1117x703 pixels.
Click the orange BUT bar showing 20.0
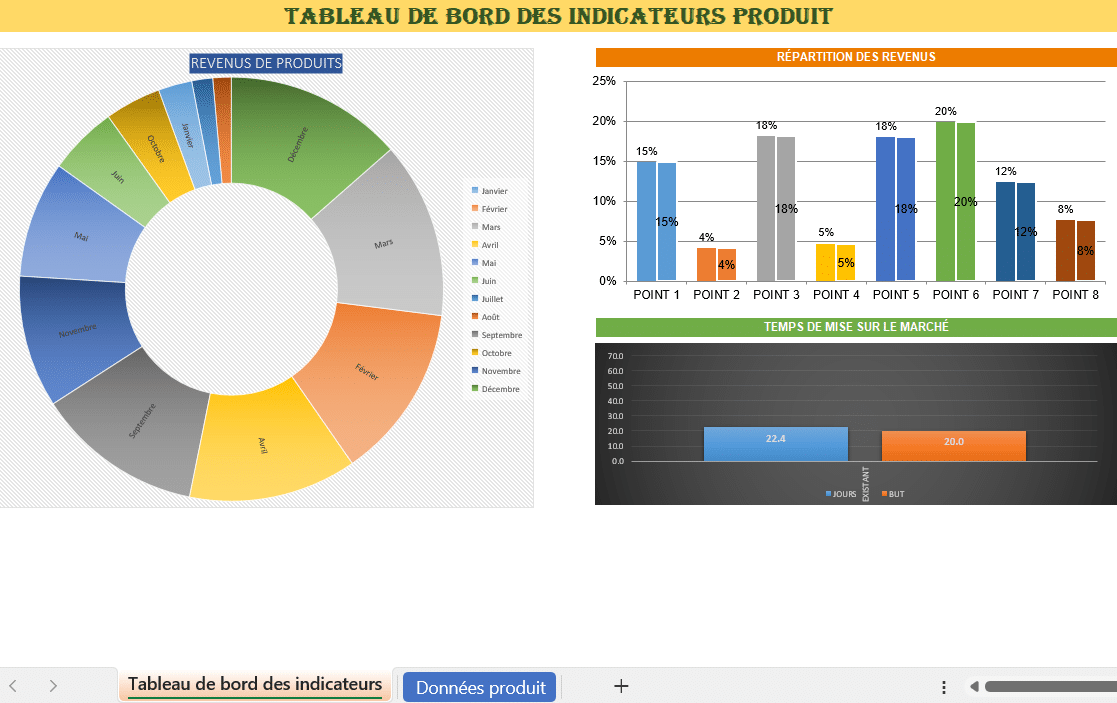(x=953, y=446)
